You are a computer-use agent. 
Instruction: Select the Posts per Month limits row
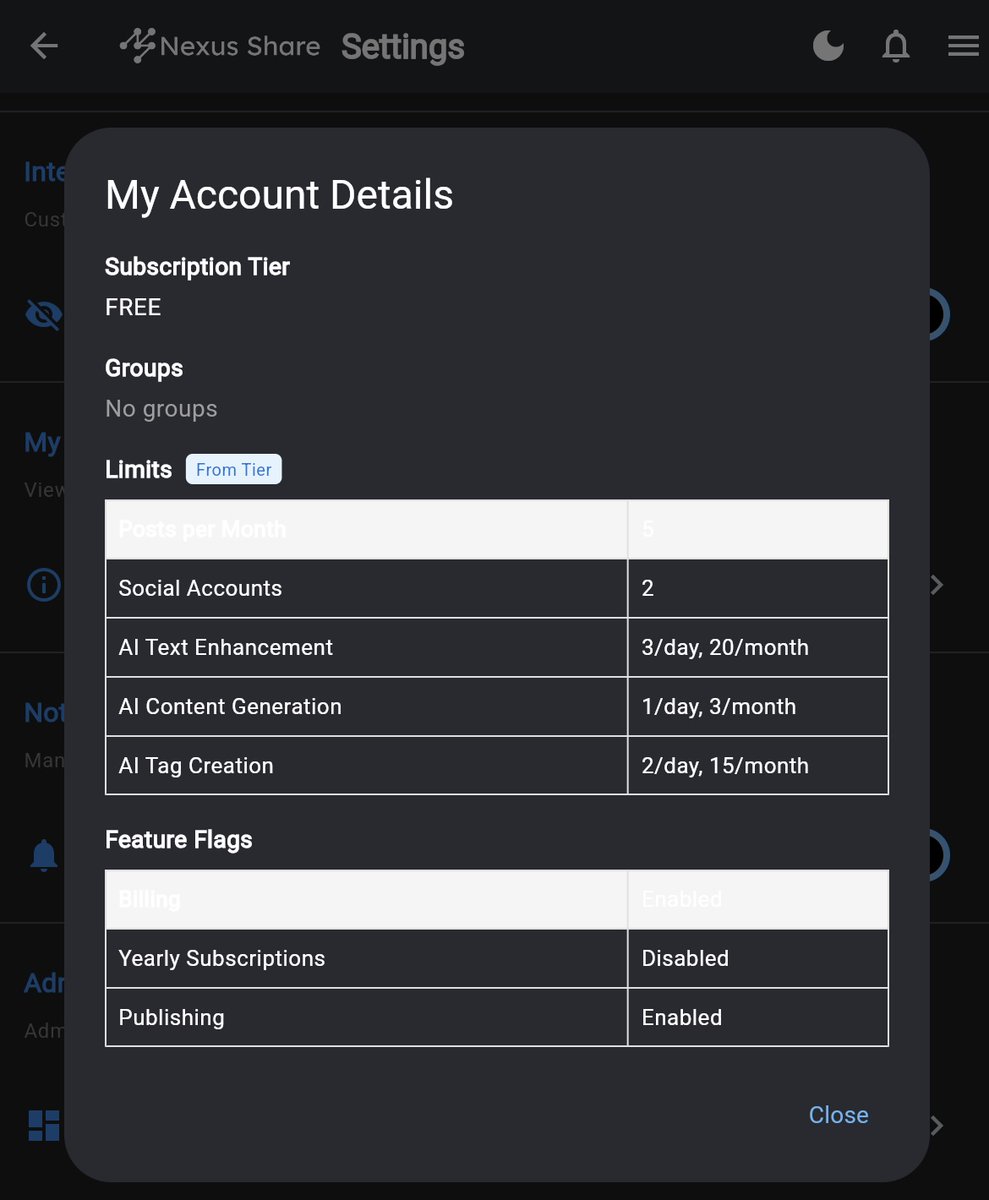(400, 529)
